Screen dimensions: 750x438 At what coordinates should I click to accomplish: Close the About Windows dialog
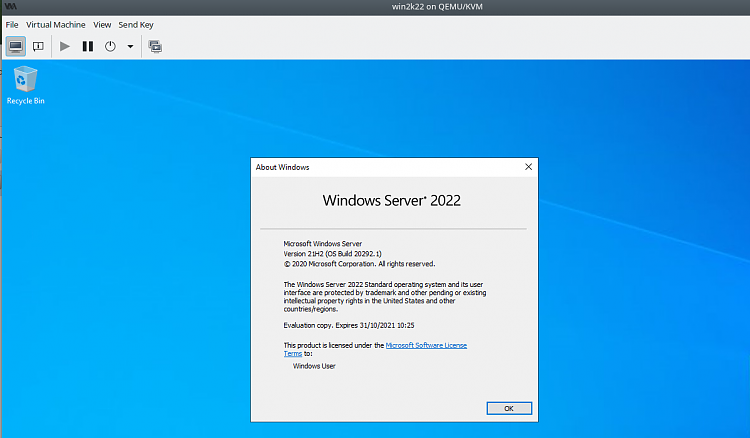(528, 167)
